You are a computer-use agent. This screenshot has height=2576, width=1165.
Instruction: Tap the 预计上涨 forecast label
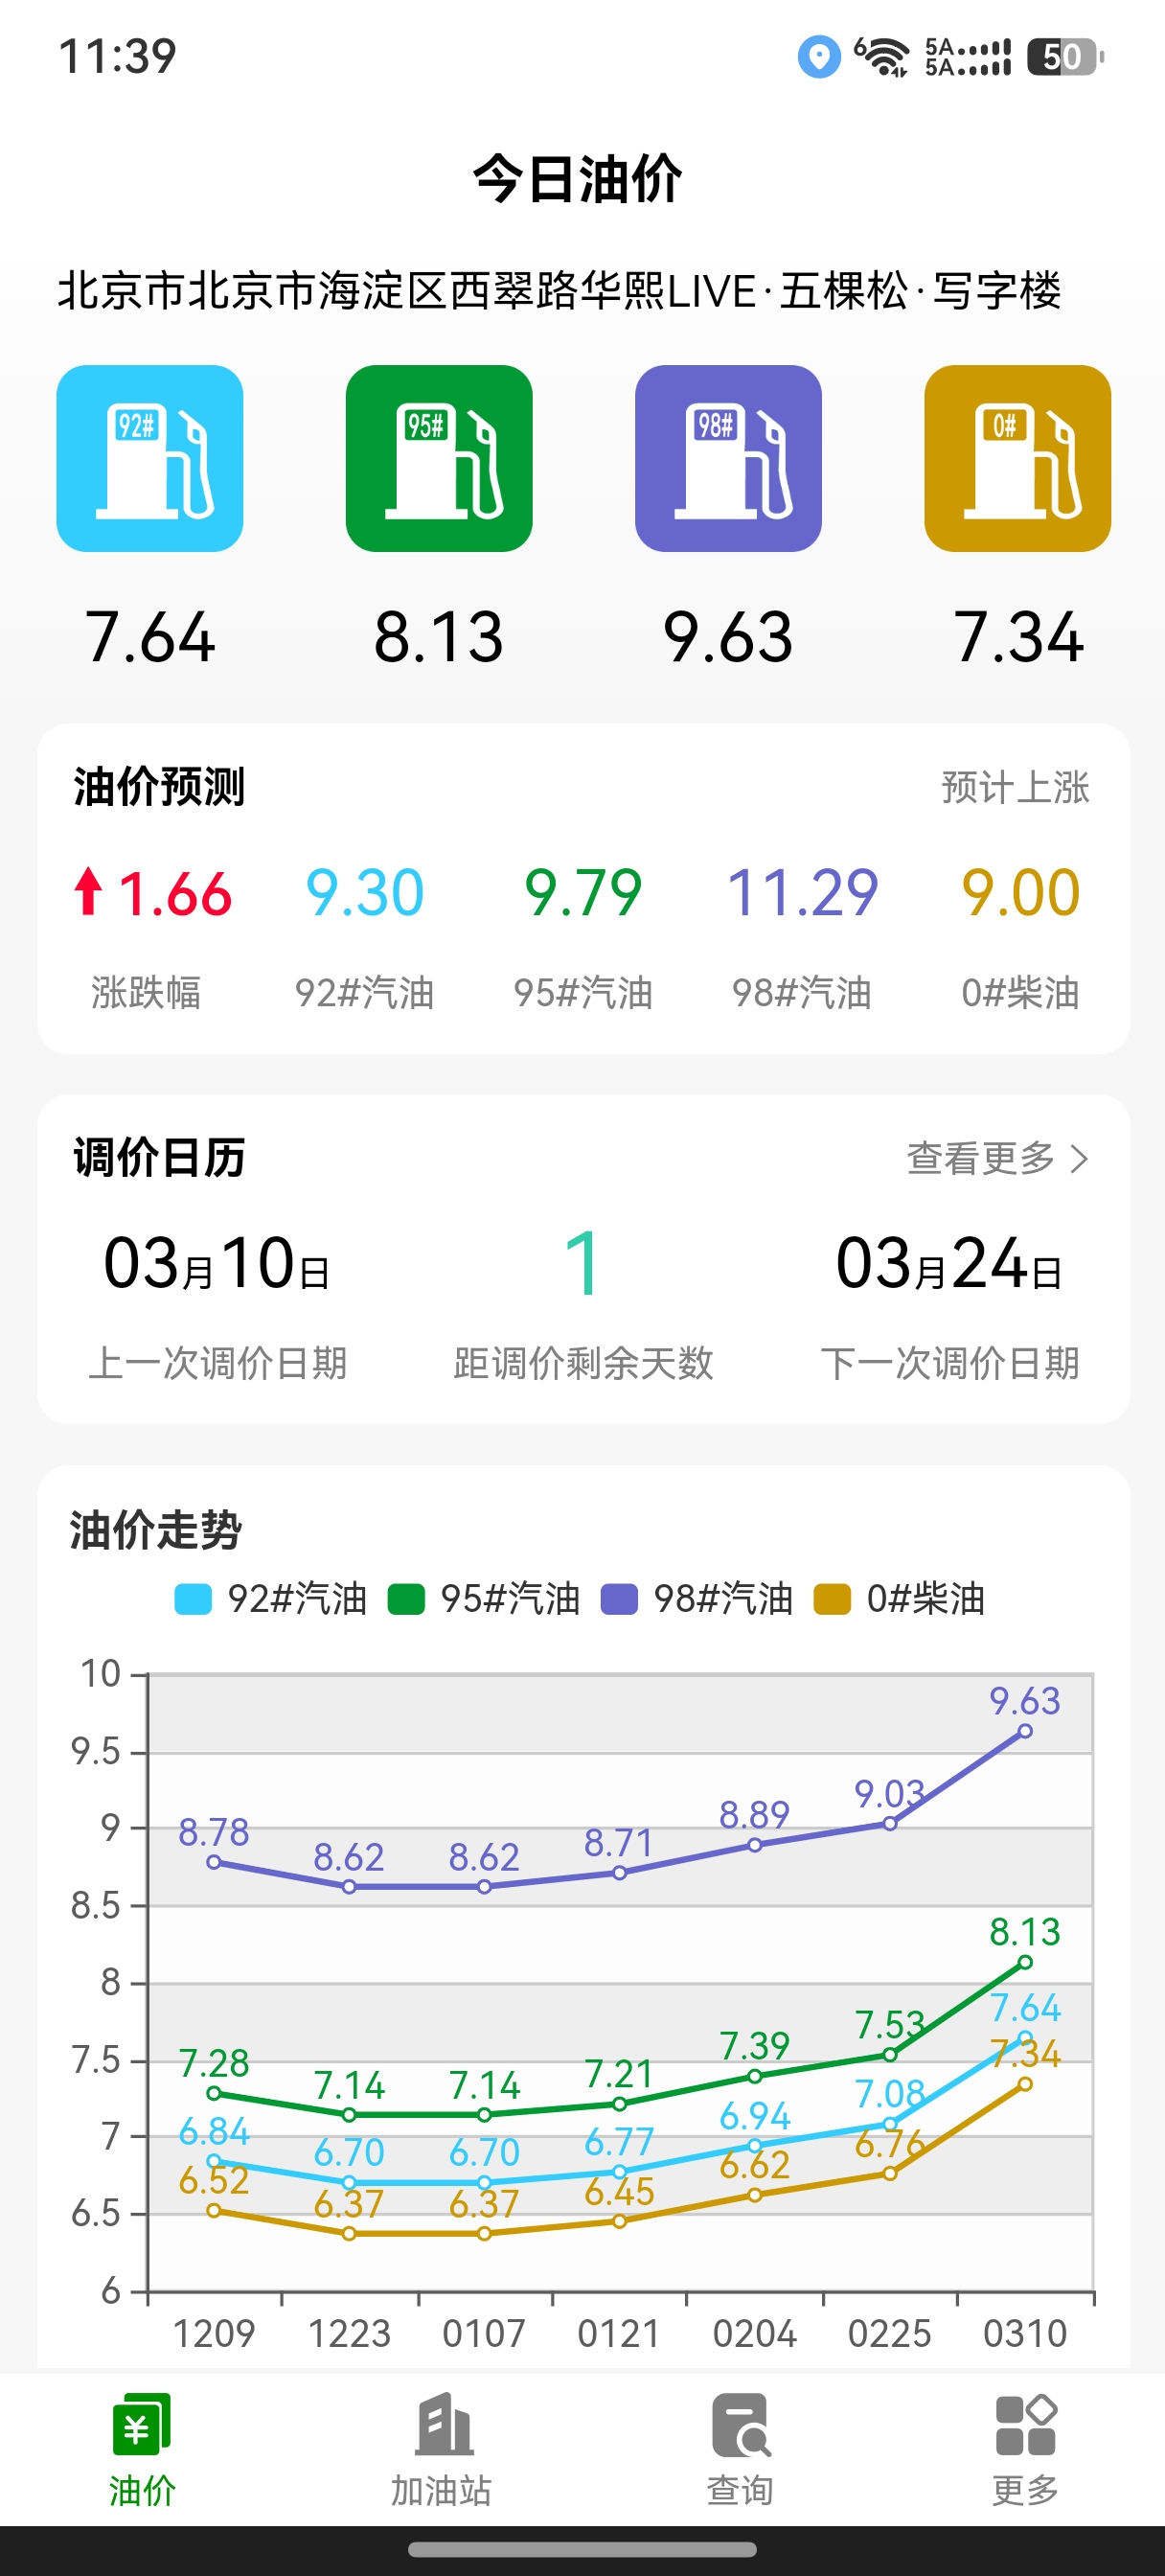click(1015, 787)
